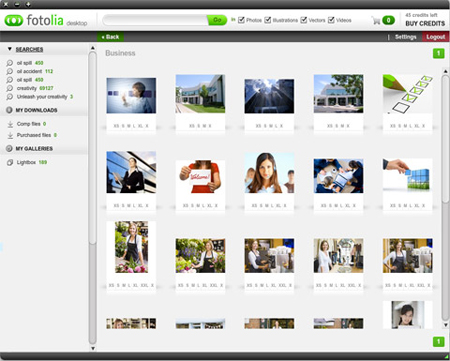The width and height of the screenshot is (450, 361).
Task: Select the headset call center woman thumbnail
Action: (x=269, y=173)
